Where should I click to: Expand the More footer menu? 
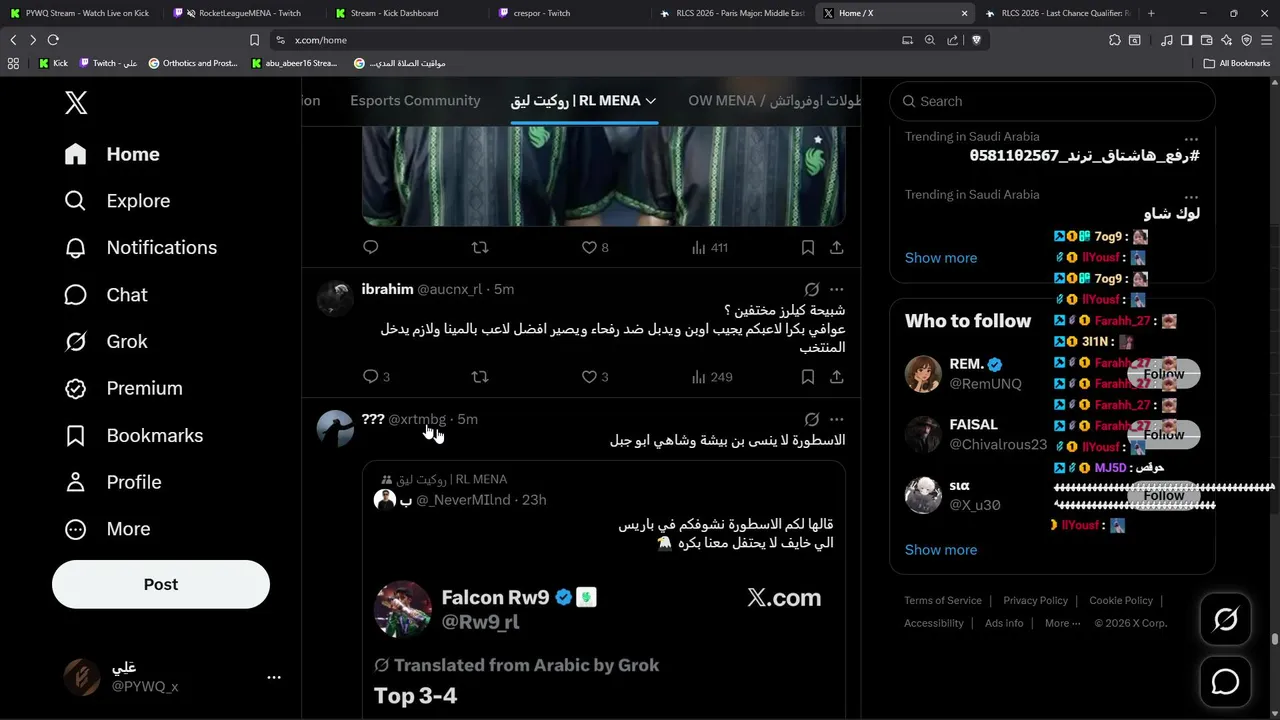[x=1062, y=623]
